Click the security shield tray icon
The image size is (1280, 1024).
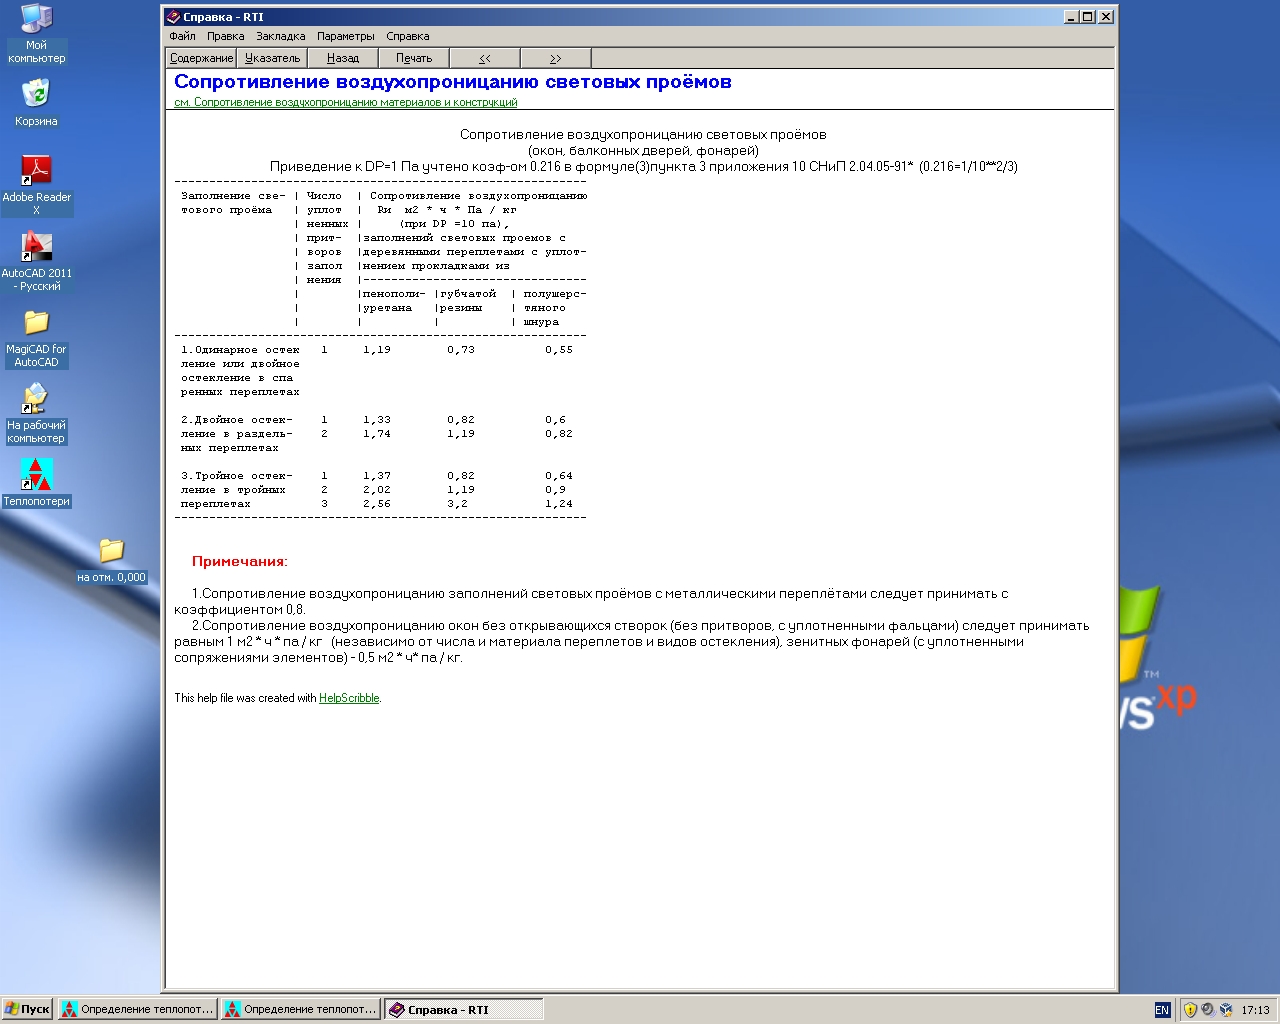pos(1190,1010)
